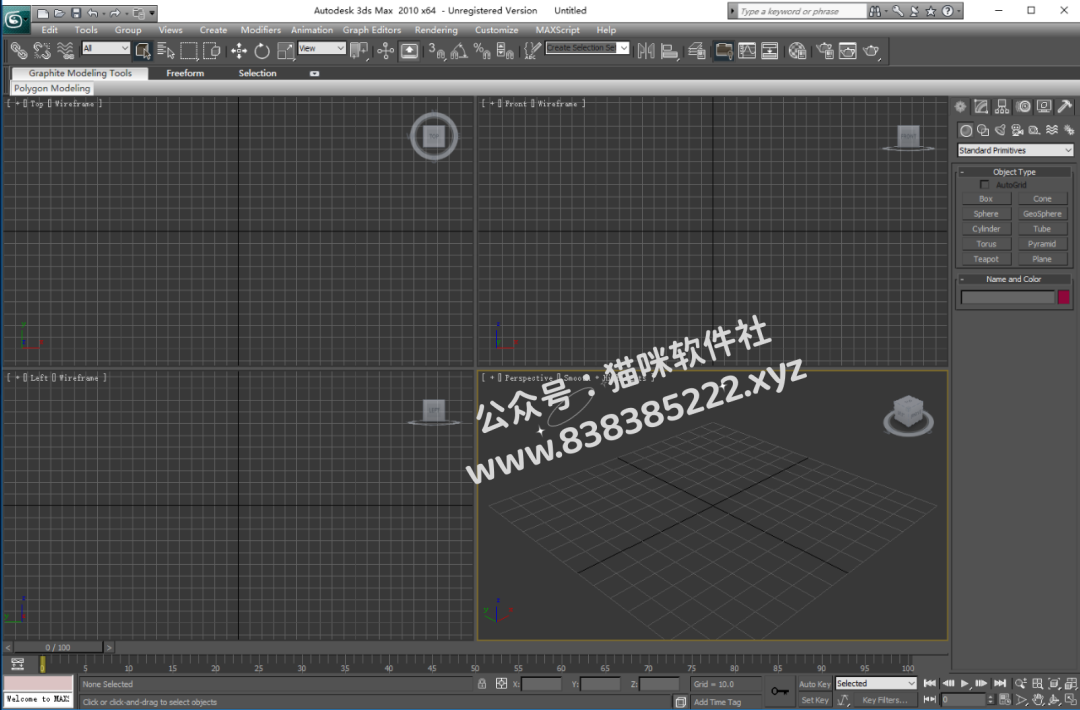Open Select by Name dialog
Viewport: 1080px width, 710px height.
click(x=165, y=50)
